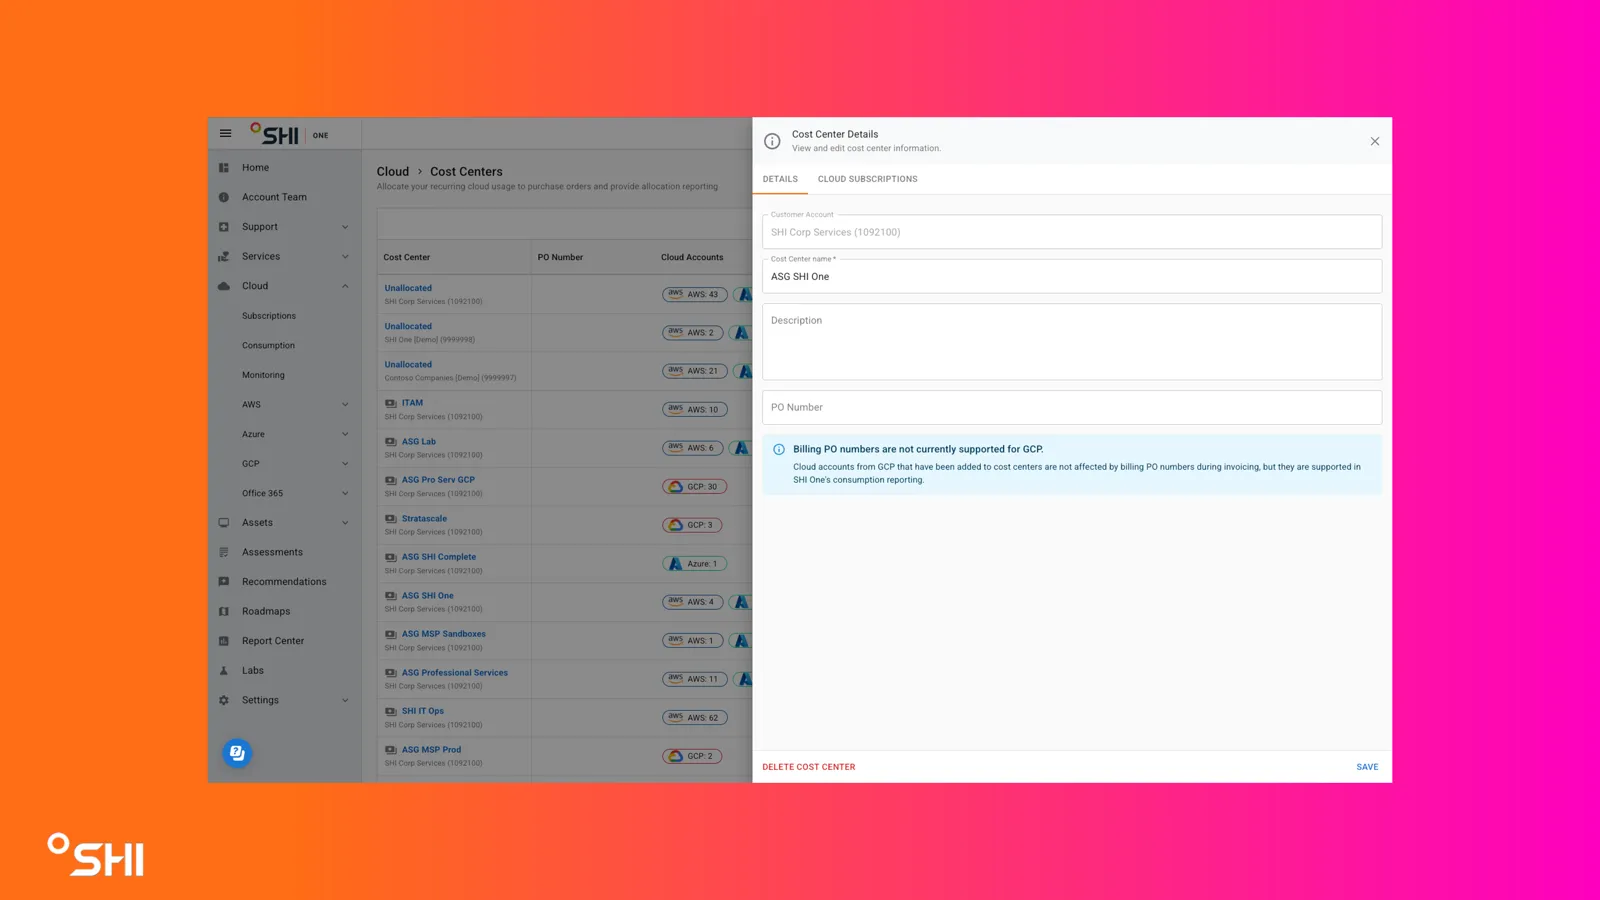
Task: Collapse the Cloud menu chevron
Action: point(345,286)
